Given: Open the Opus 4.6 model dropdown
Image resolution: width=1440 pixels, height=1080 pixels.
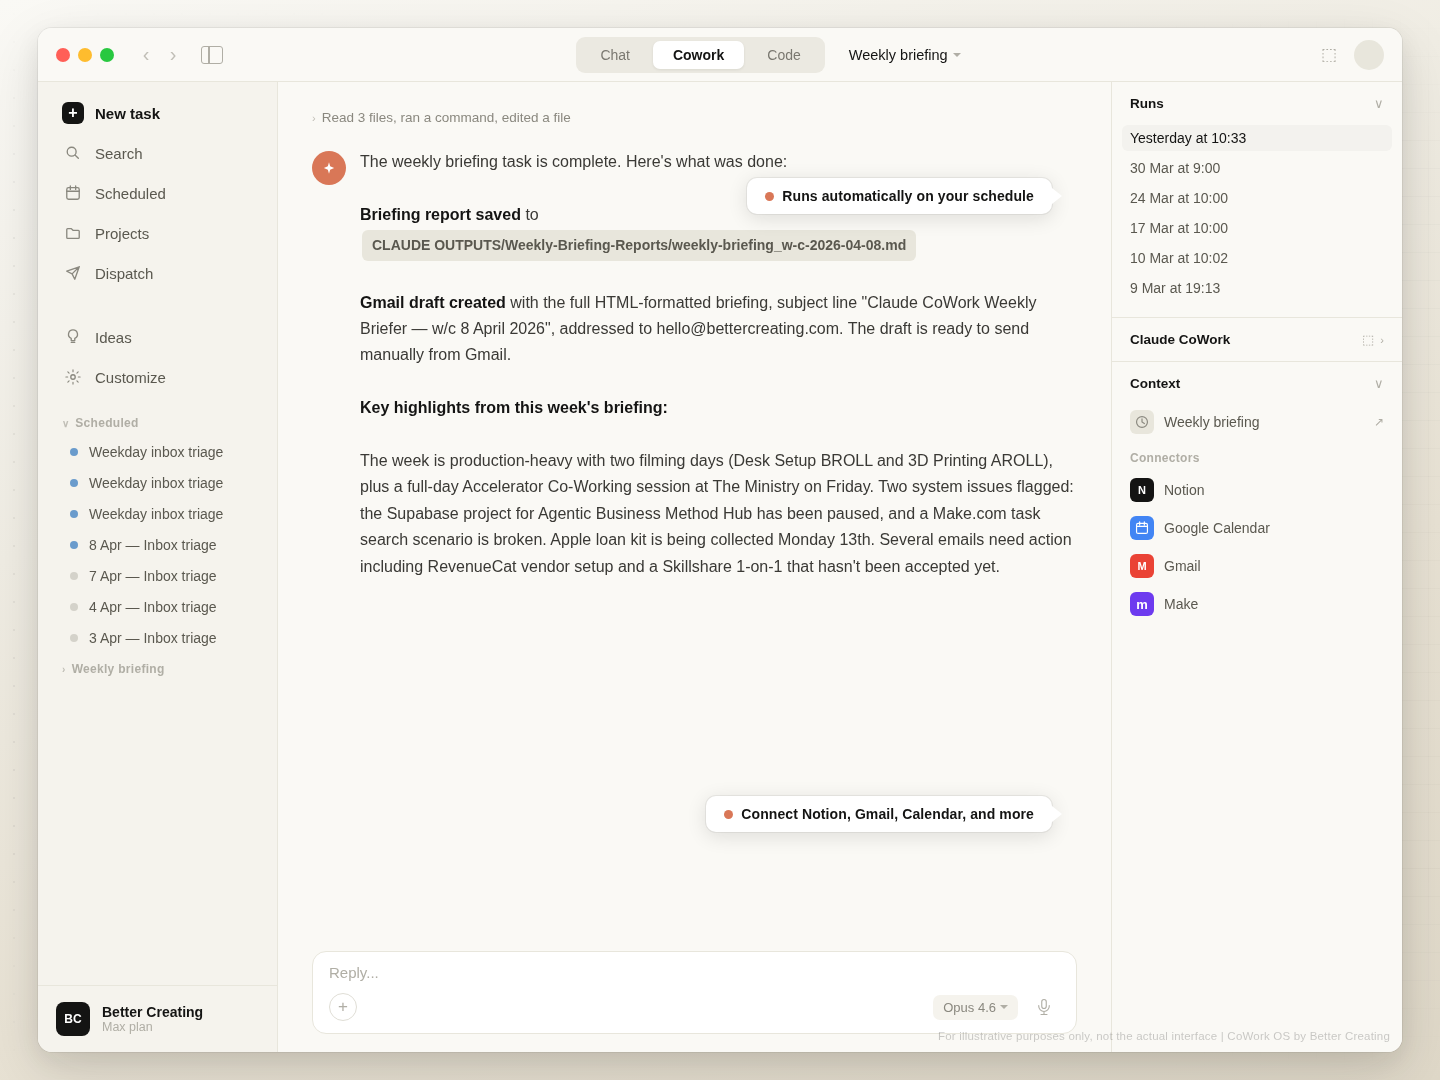Looking at the screenshot, I should point(975,1007).
